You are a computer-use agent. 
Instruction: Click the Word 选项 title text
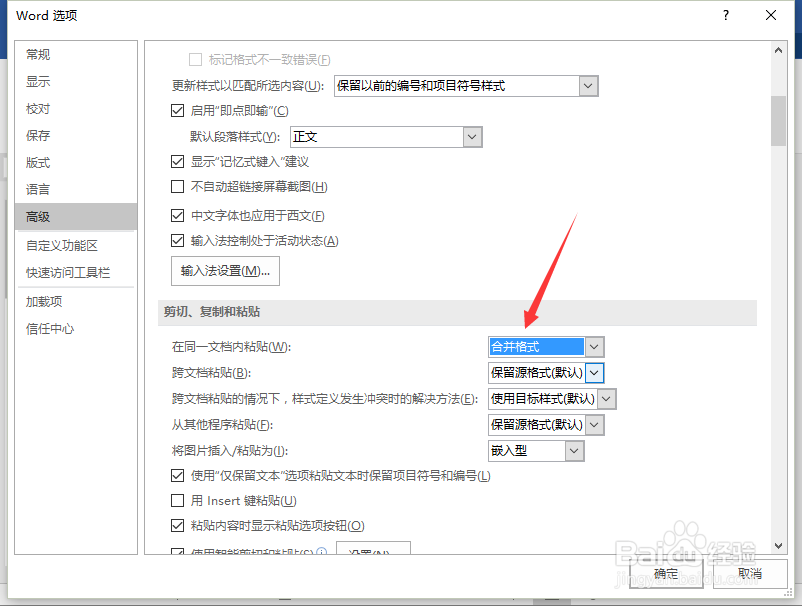tap(47, 16)
